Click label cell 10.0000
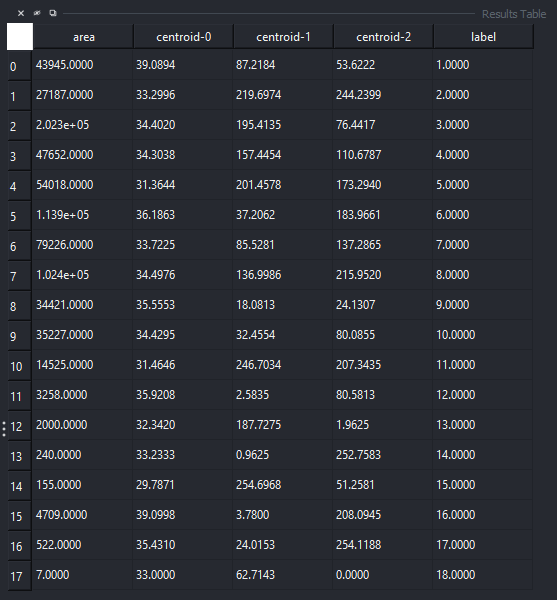 483,335
